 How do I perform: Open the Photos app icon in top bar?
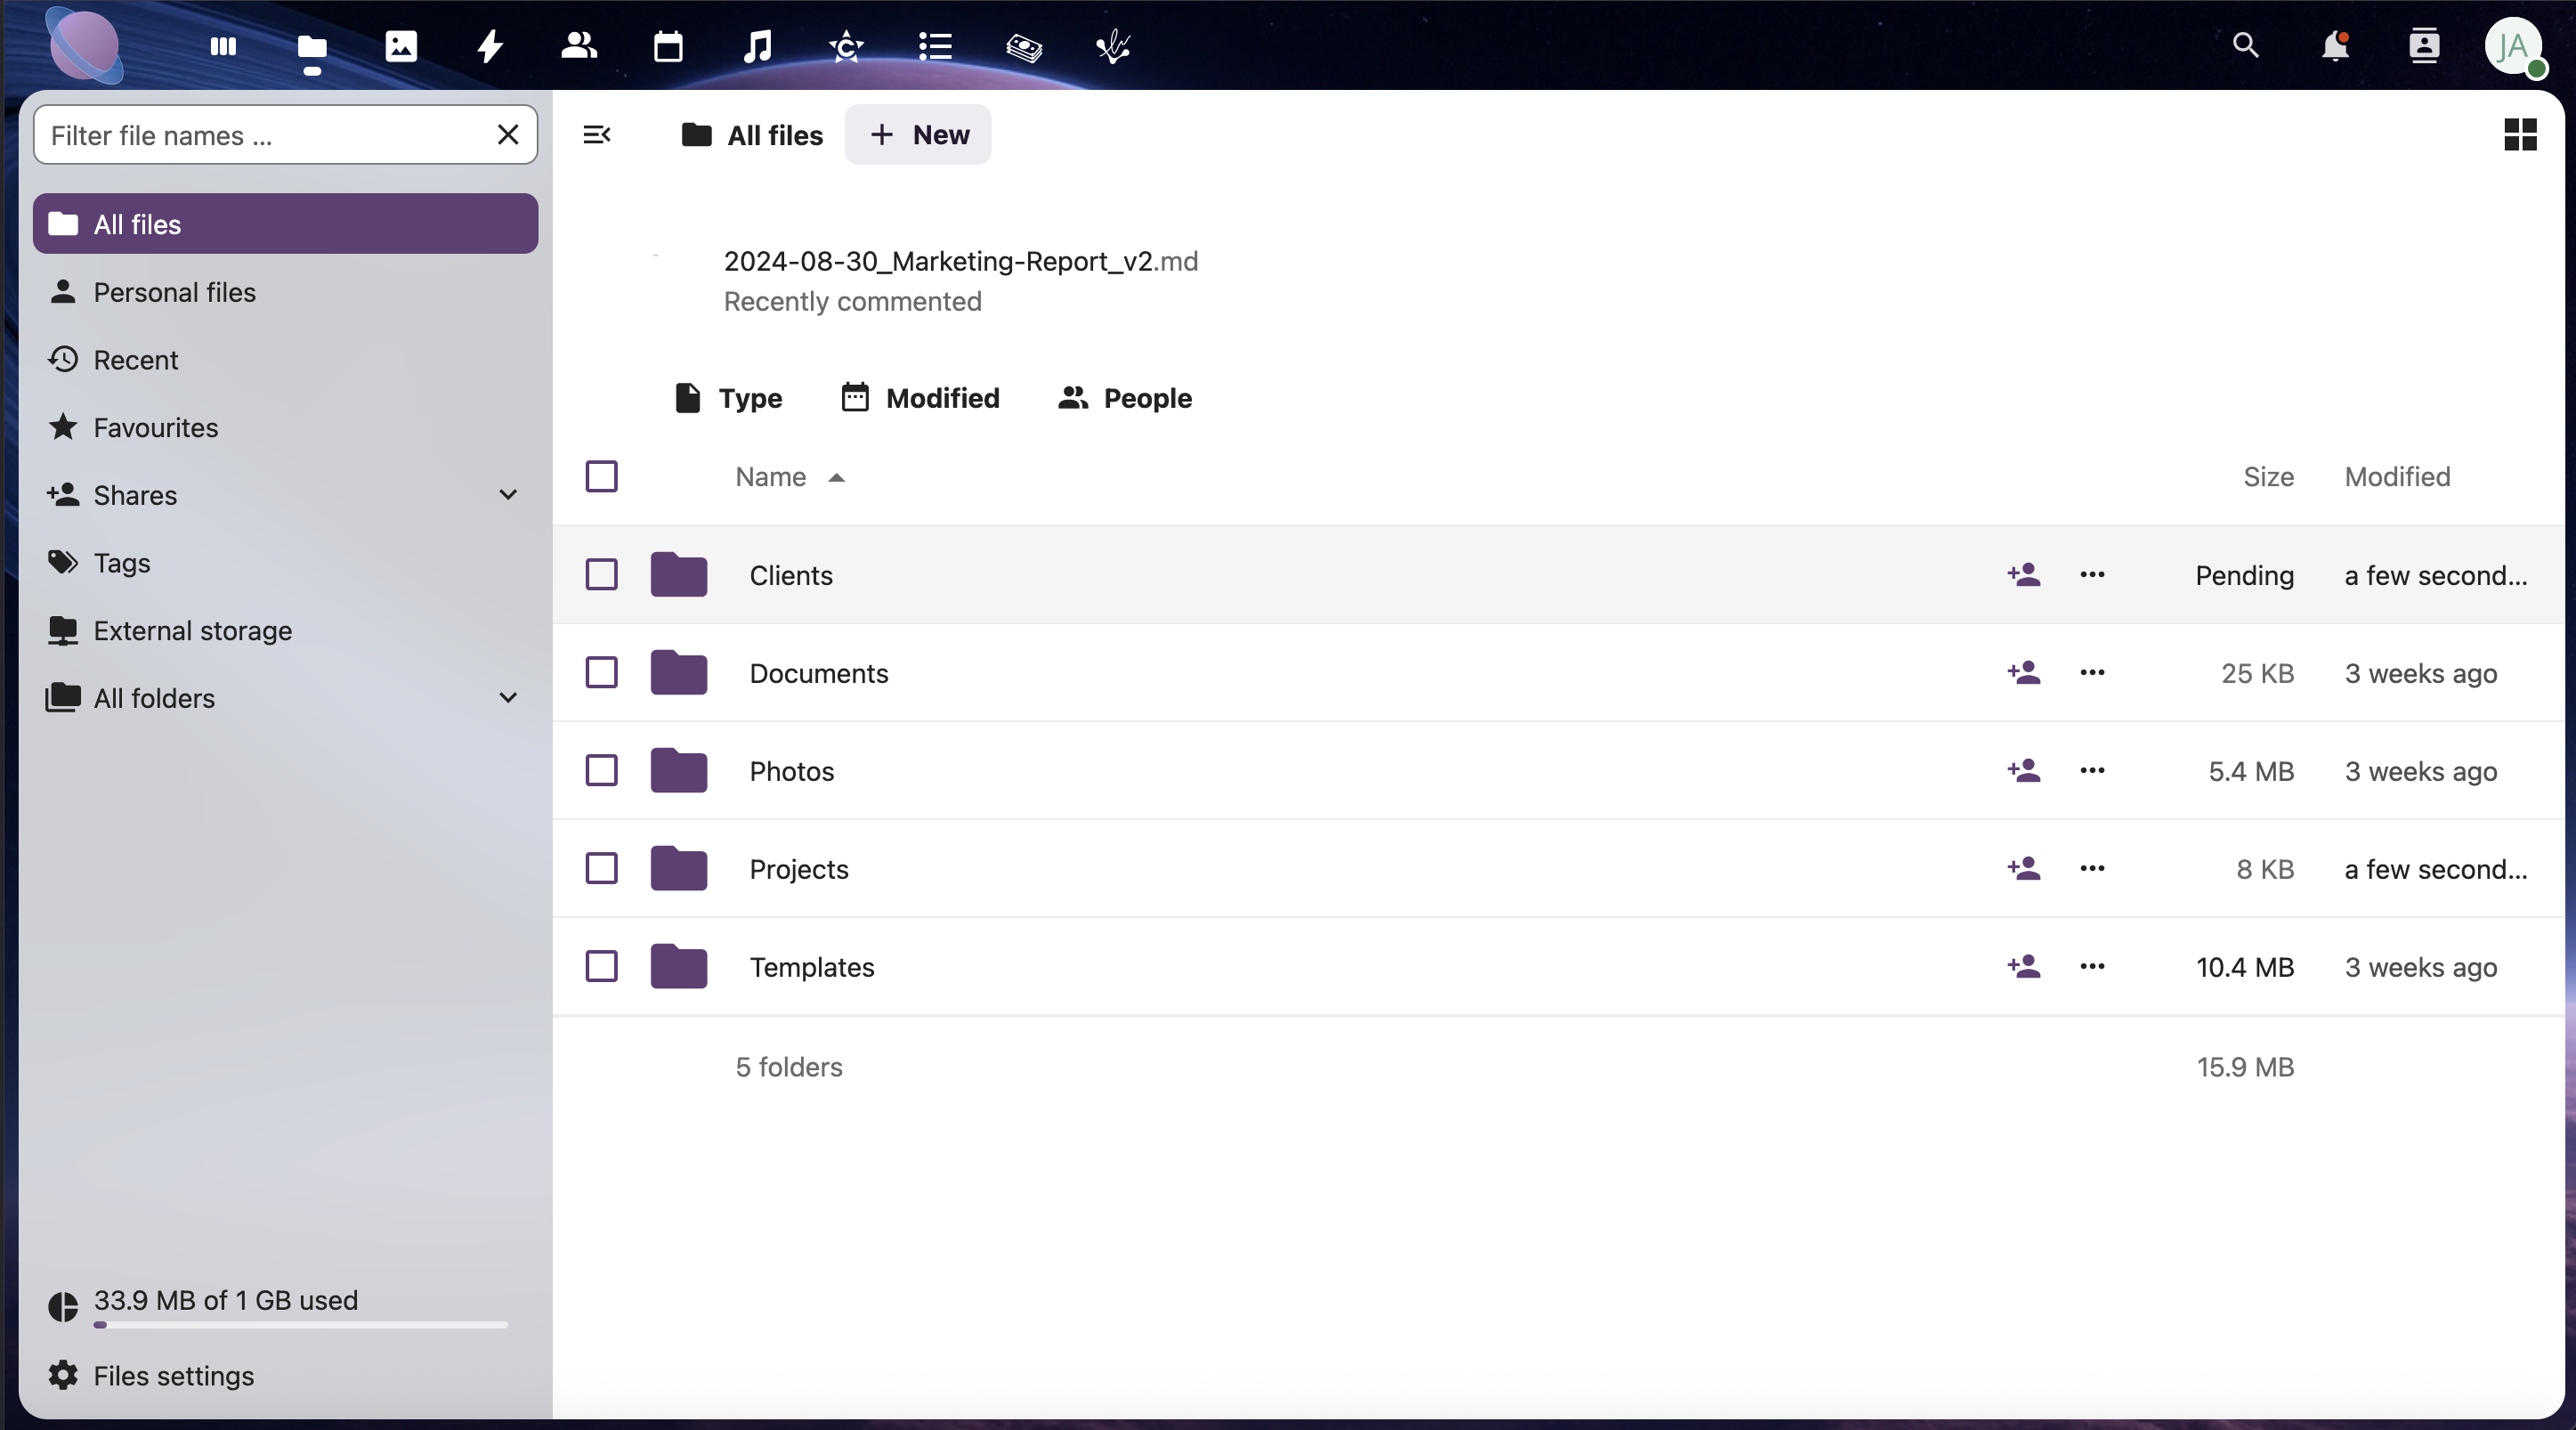(401, 46)
